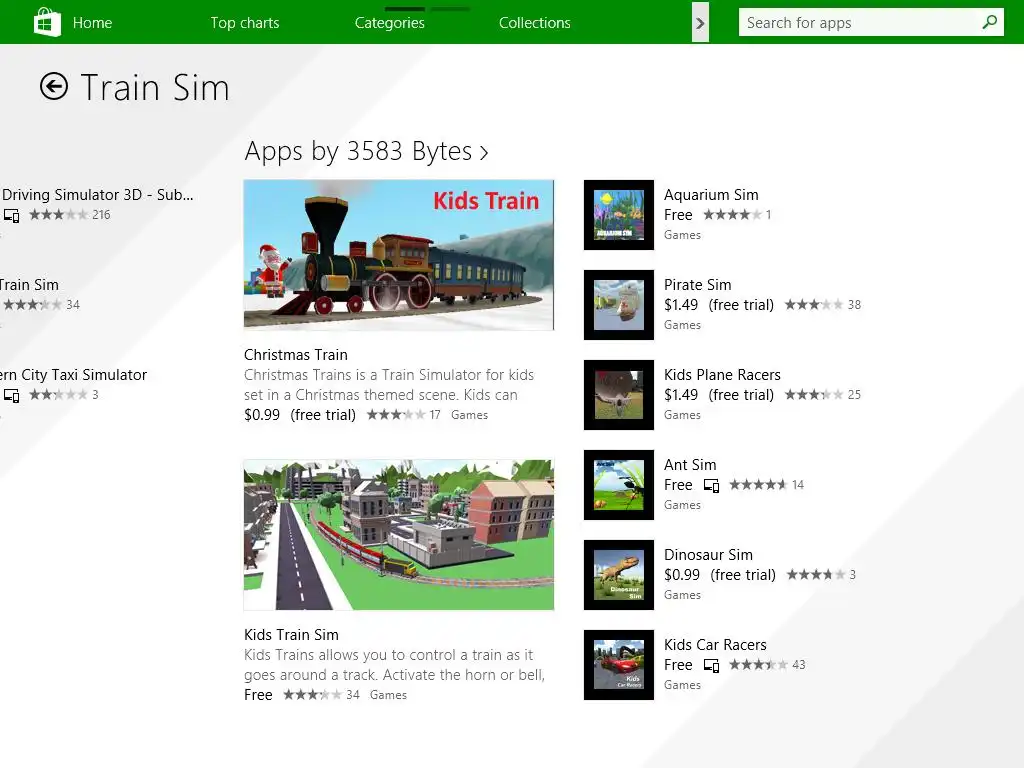Open the Christmas Train title link
Viewport: 1024px width, 768px height.
[296, 355]
